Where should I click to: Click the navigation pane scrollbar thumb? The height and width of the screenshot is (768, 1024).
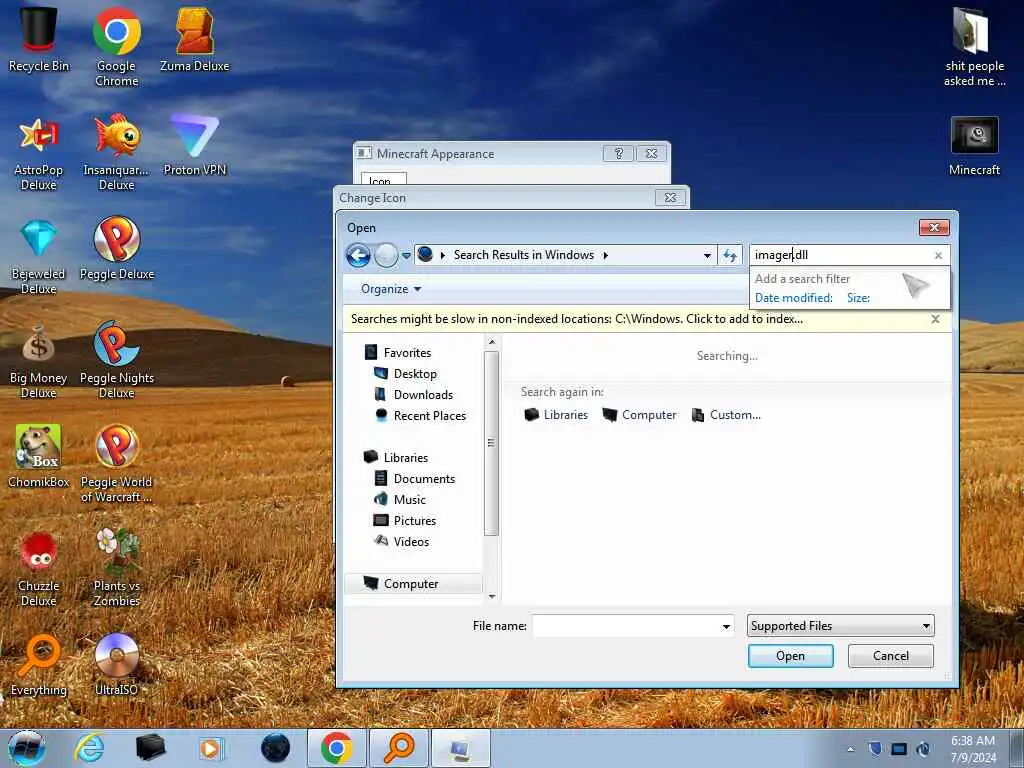(x=492, y=443)
